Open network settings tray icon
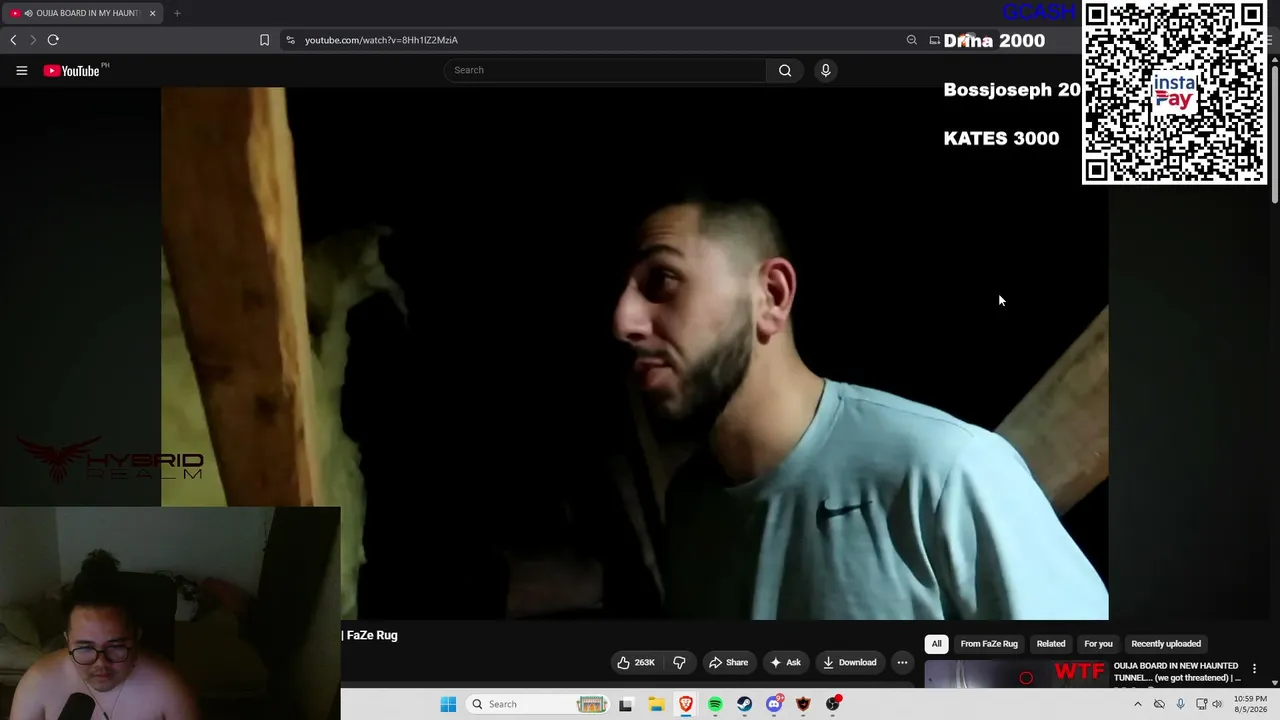The height and width of the screenshot is (720, 1280). 1201,704
